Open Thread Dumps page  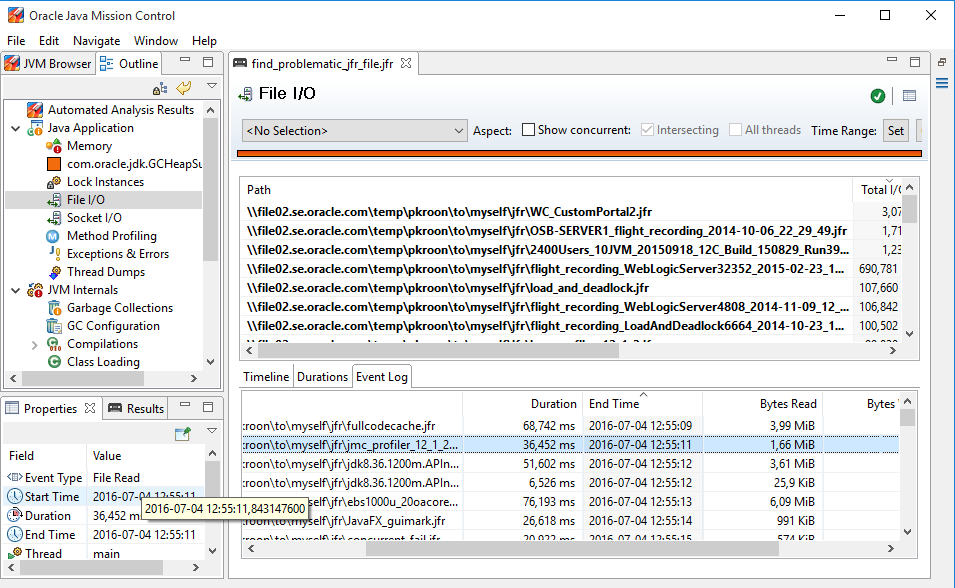(105, 272)
